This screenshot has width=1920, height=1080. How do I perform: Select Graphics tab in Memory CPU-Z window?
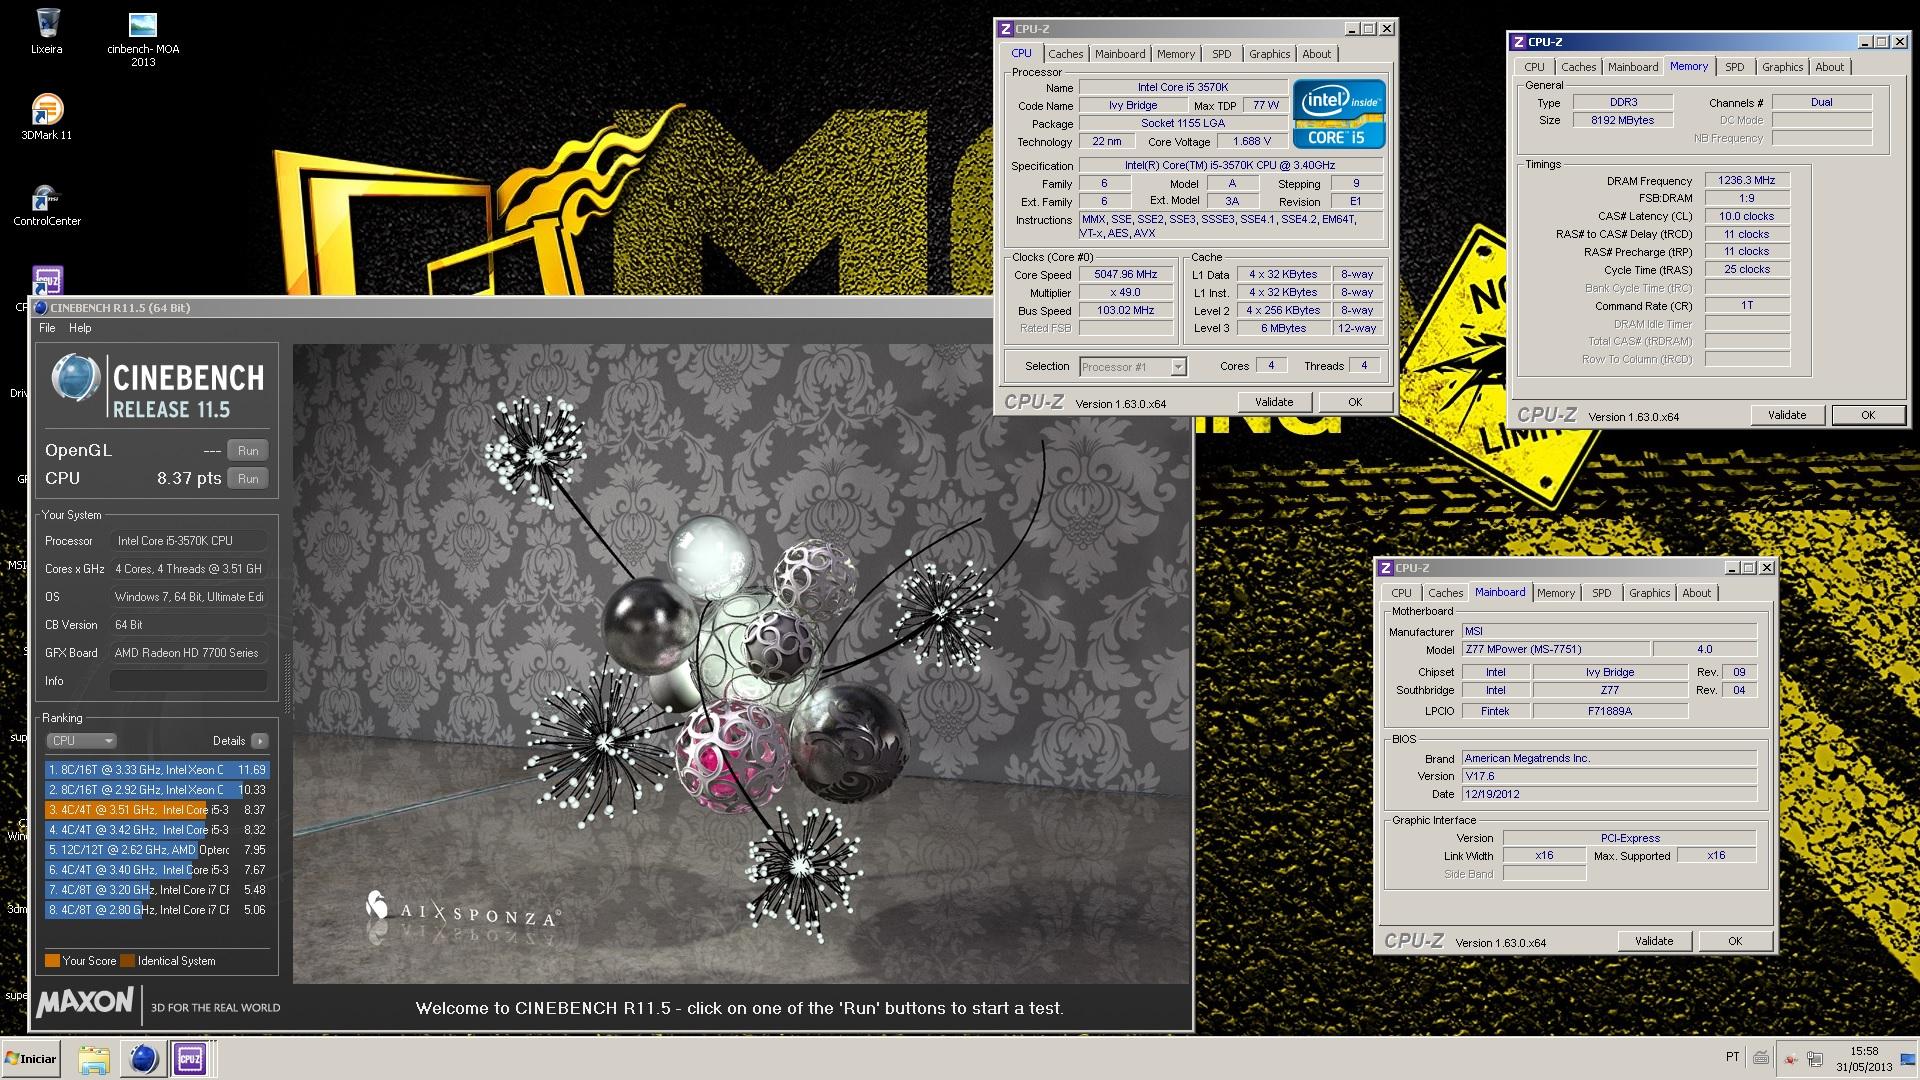tap(1783, 67)
